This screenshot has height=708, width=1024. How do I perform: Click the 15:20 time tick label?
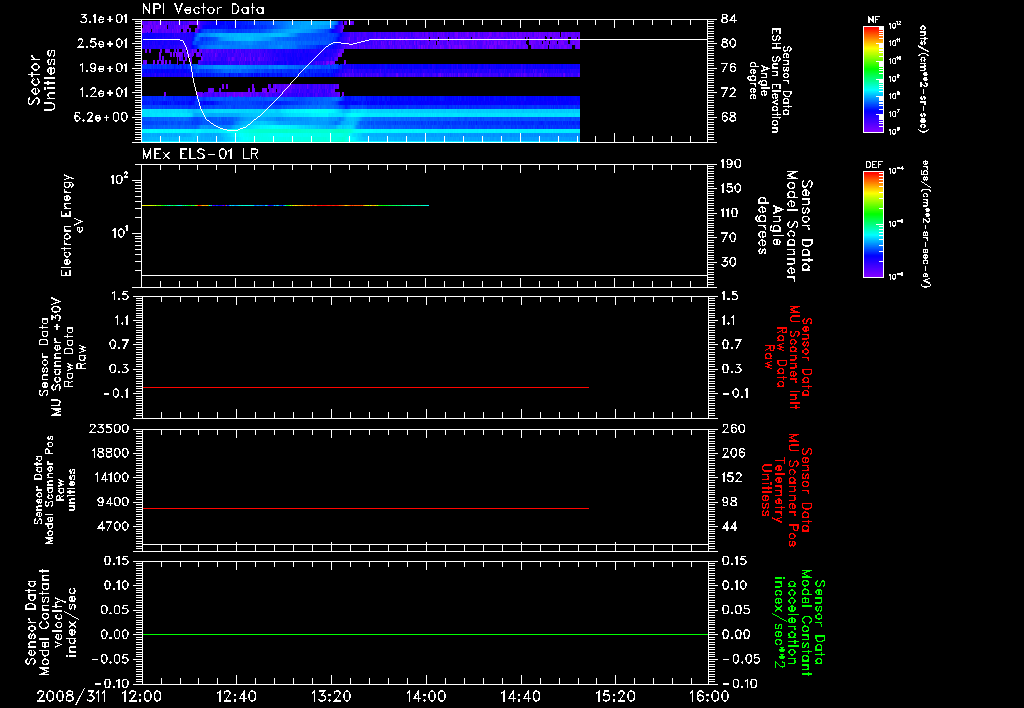tap(615, 696)
